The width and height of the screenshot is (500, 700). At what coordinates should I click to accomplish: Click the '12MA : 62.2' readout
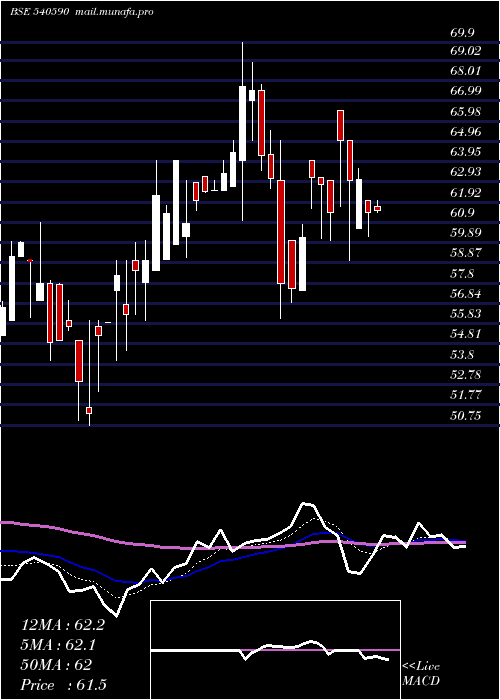pyautogui.click(x=63, y=625)
